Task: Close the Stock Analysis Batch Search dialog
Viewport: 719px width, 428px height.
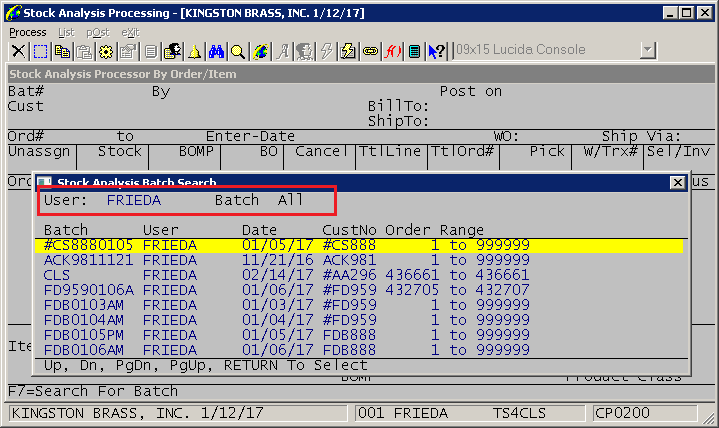Action: pos(677,182)
